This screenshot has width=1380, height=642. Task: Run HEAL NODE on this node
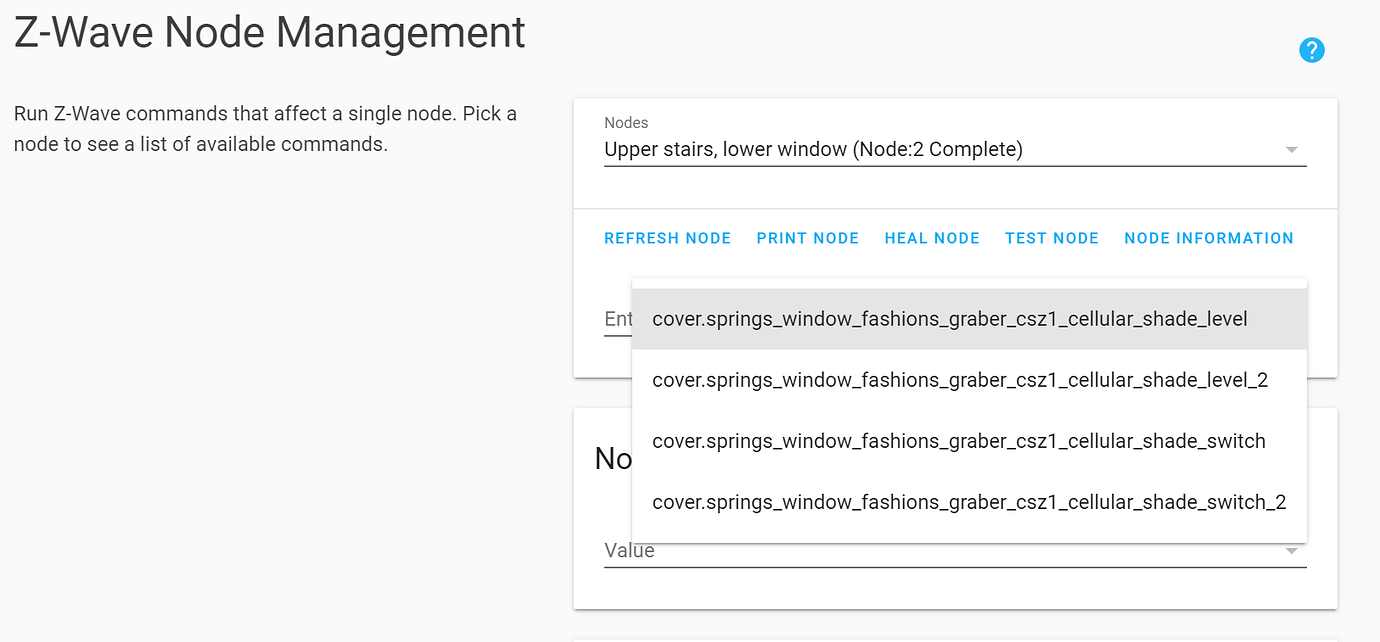(x=932, y=238)
